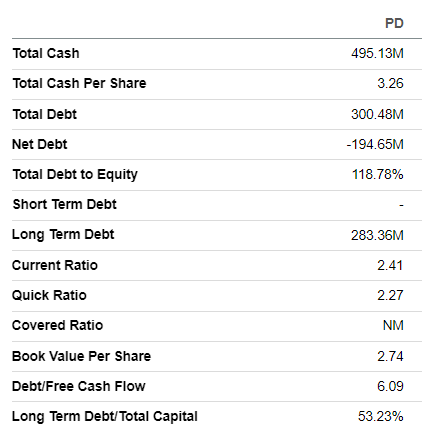Click the NM value for Covered Ratio
Image resolution: width=422 pixels, height=433 pixels.
(x=393, y=325)
